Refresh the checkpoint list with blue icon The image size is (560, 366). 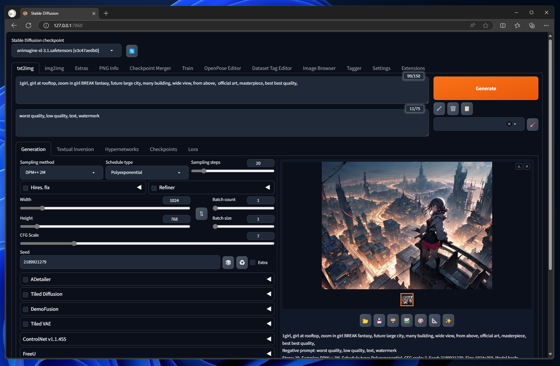132,51
